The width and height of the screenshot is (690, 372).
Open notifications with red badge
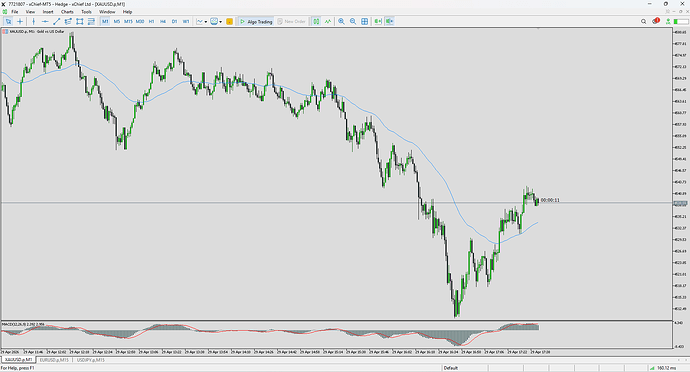[x=656, y=21]
